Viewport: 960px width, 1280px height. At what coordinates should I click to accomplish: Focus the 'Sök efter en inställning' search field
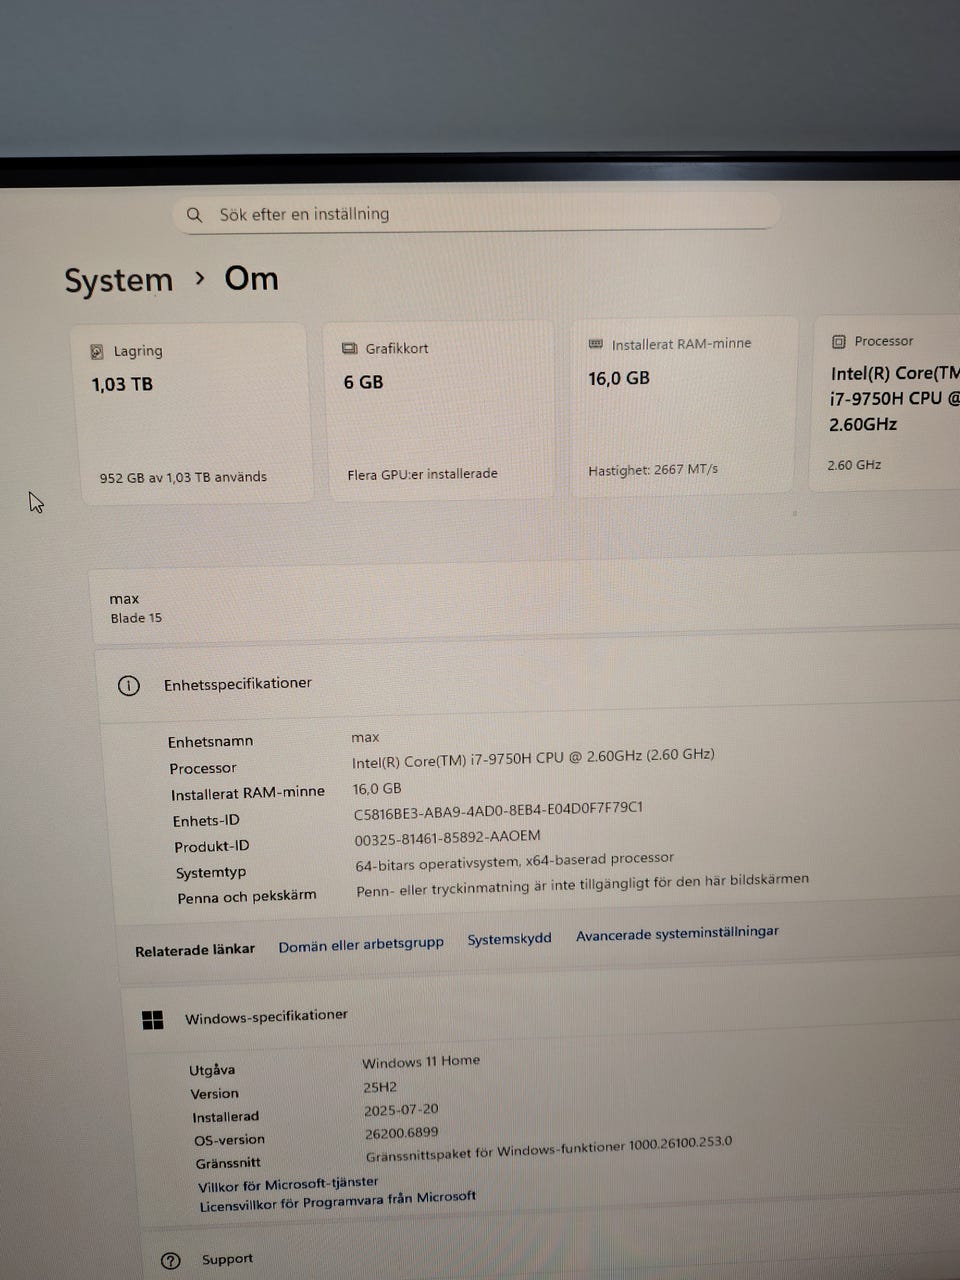pos(476,213)
